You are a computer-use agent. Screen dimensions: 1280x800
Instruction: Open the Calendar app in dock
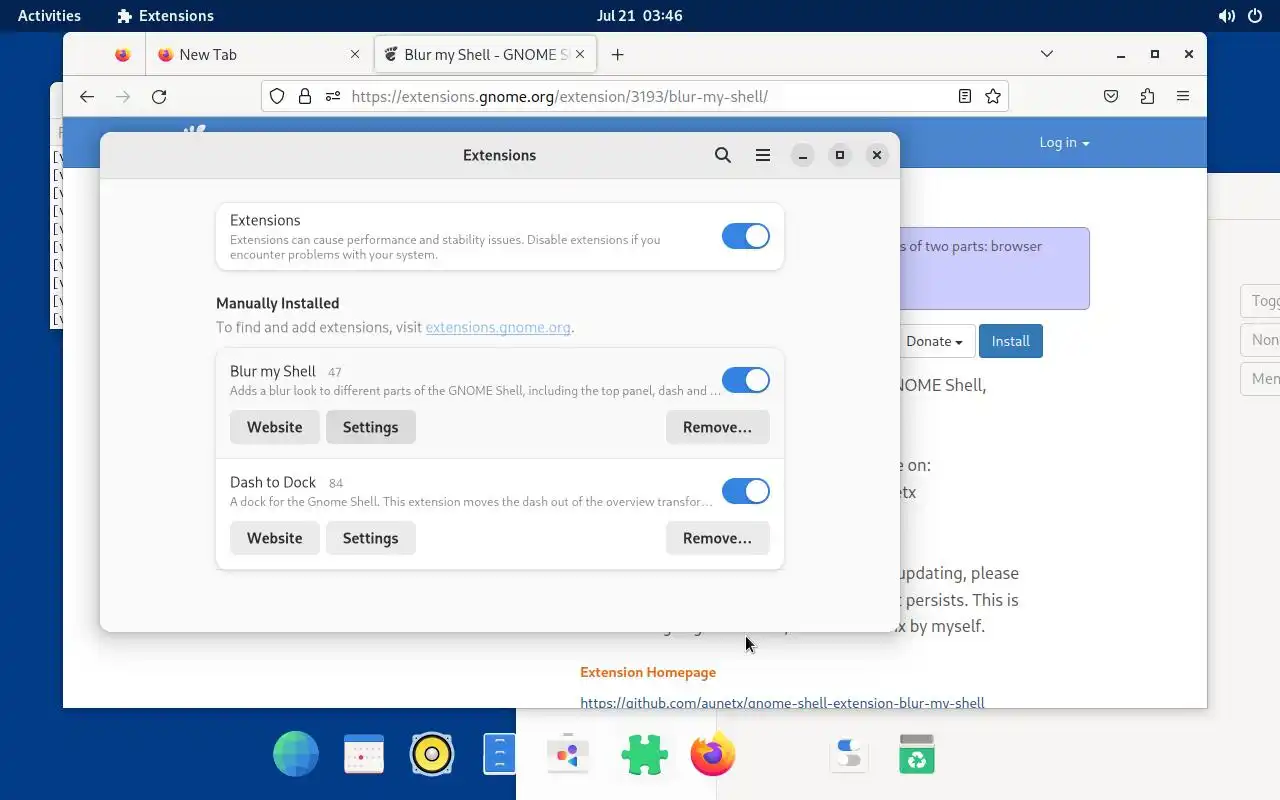pyautogui.click(x=364, y=755)
